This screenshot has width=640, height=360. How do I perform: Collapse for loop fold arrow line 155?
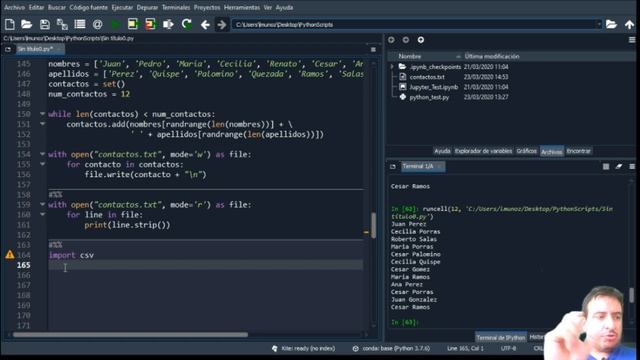tap(42, 164)
